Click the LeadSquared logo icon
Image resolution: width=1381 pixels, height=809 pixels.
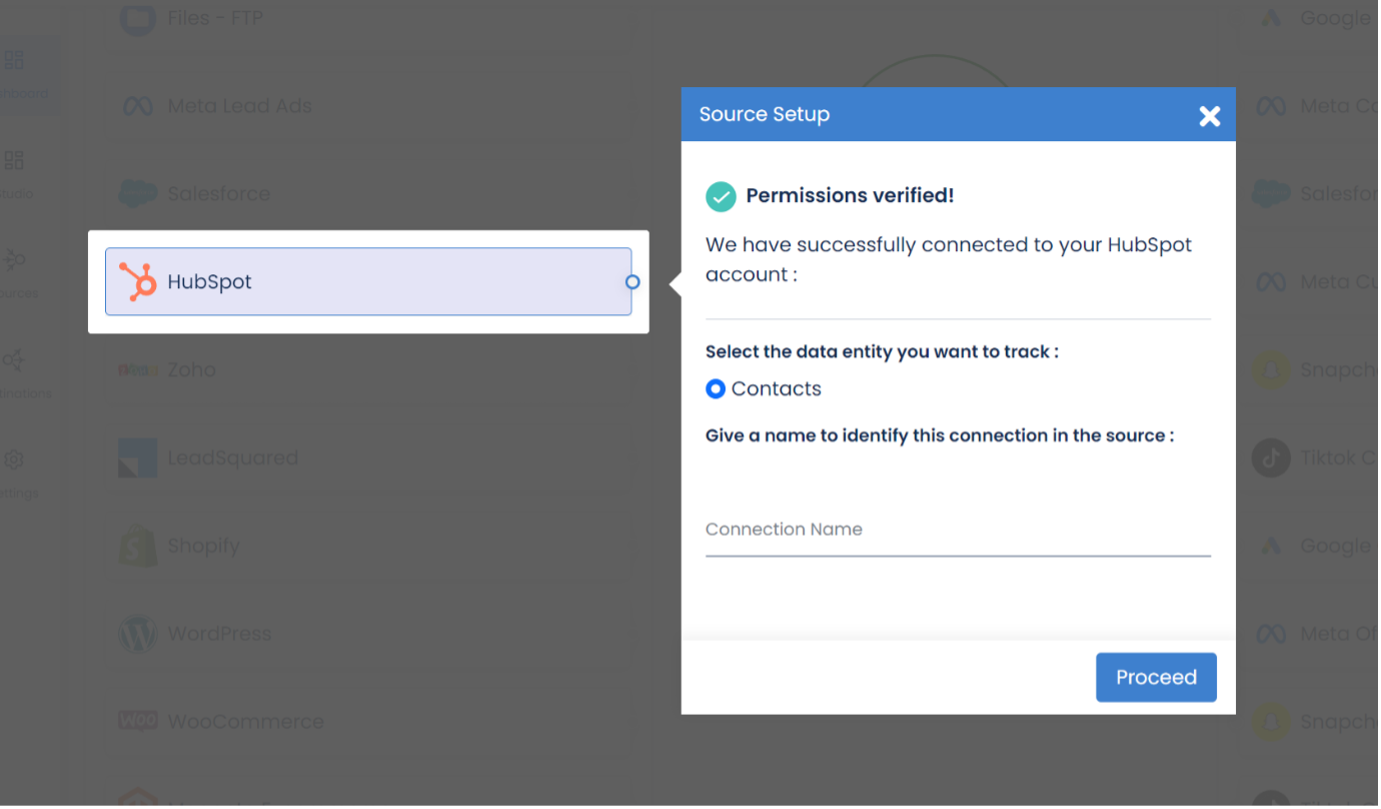[138, 458]
